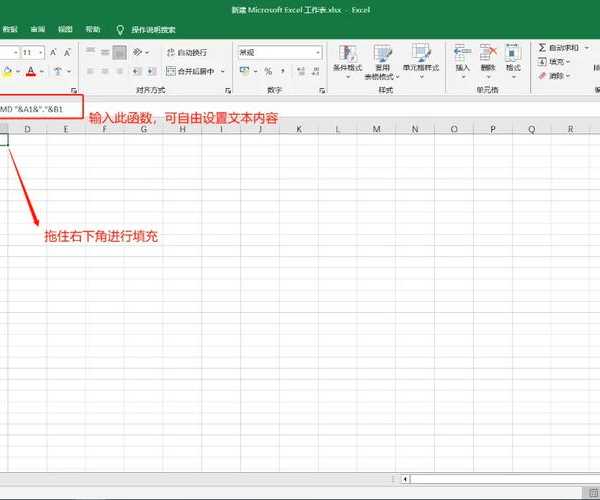Viewport: 600px width, 500px height.
Task: Click the 自动求和 AutoSum sigma icon
Action: pos(543,47)
